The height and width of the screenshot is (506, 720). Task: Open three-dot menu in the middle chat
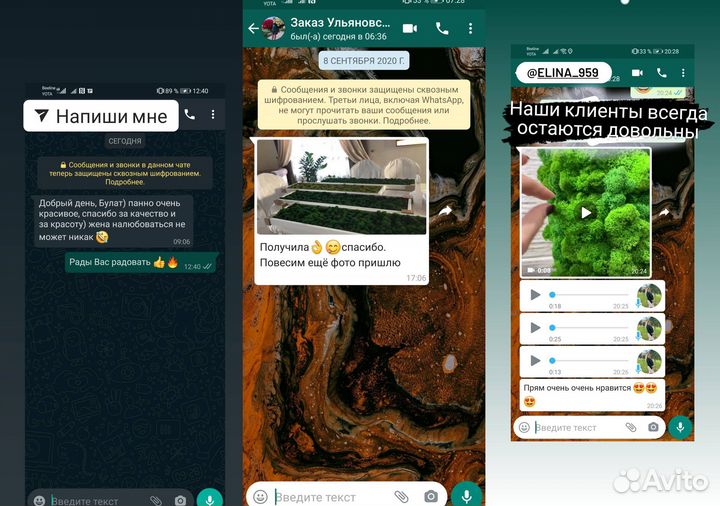(470, 29)
